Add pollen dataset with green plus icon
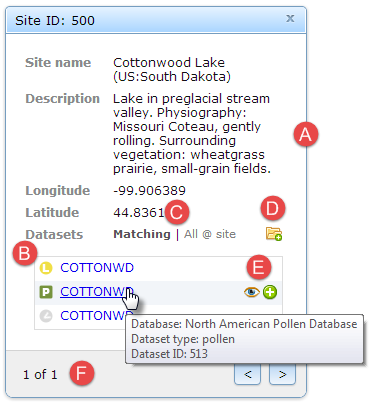The width and height of the screenshot is (370, 404). click(270, 292)
